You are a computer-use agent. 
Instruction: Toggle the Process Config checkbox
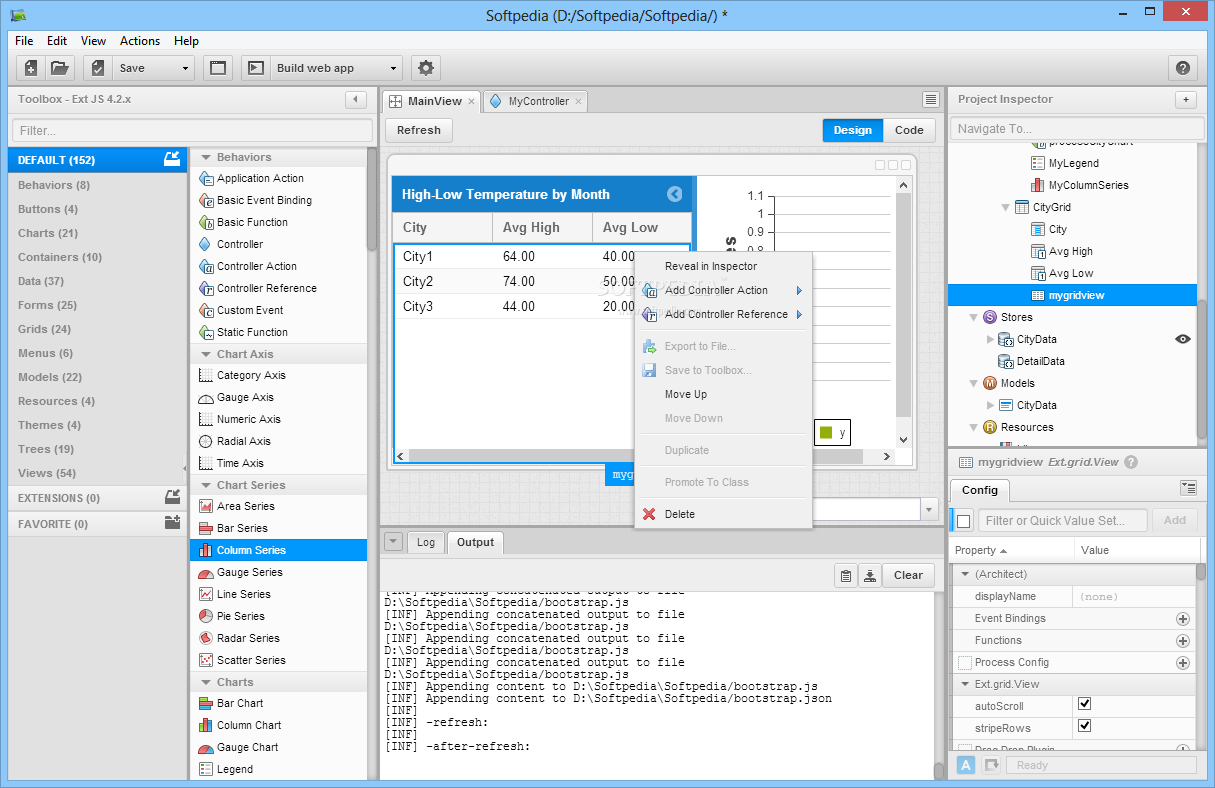[965, 662]
